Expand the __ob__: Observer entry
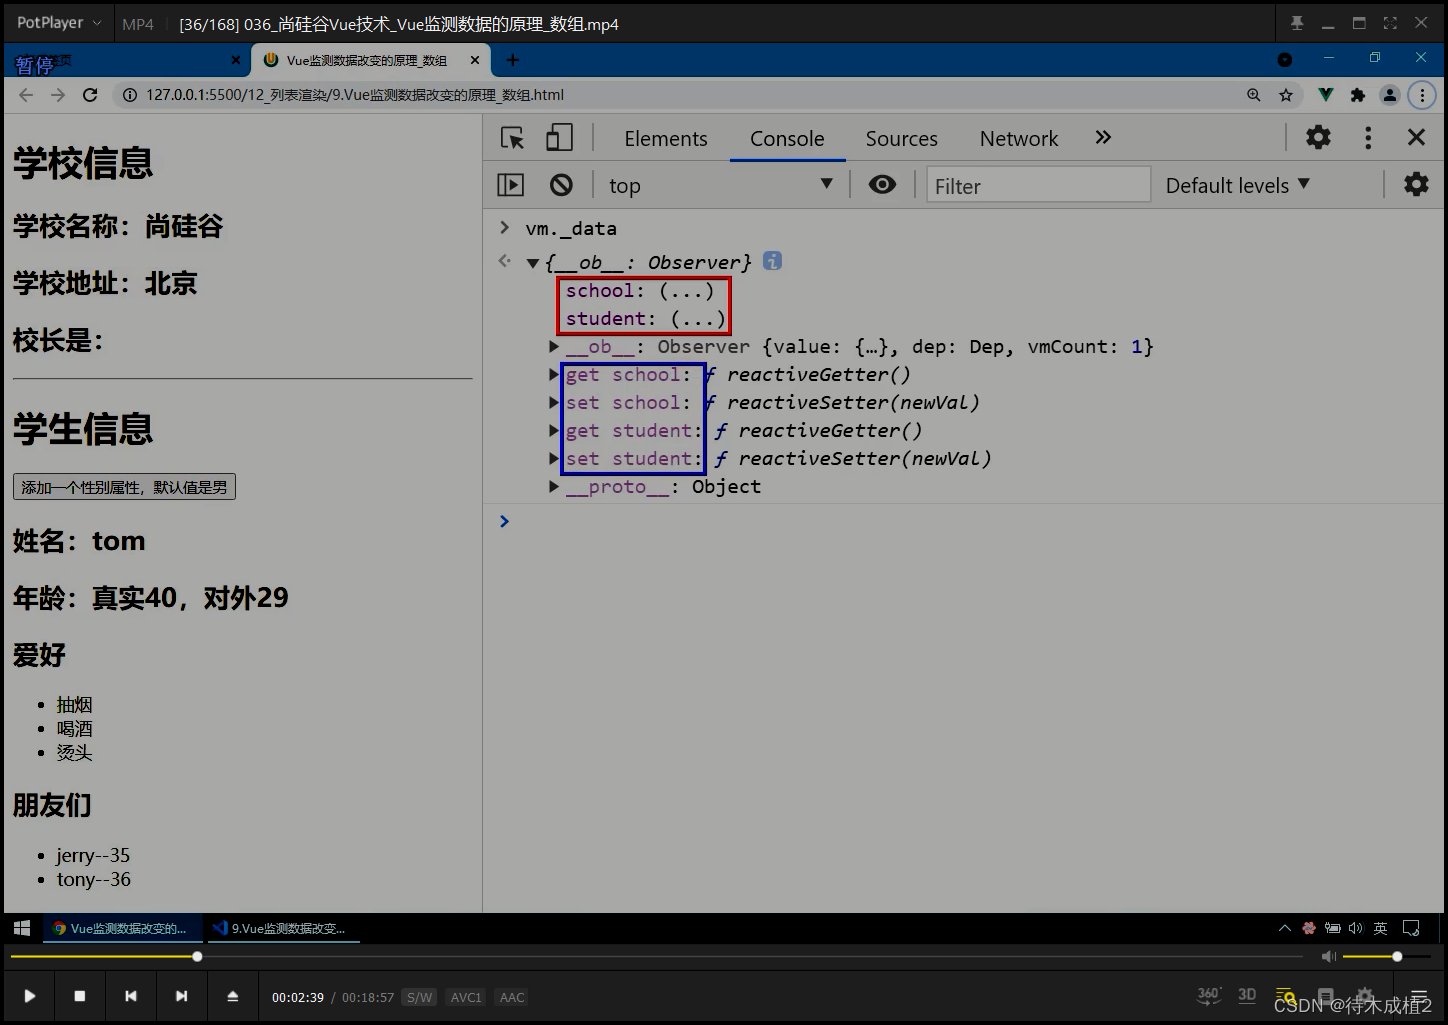Viewport: 1448px width, 1025px height. pyautogui.click(x=554, y=347)
